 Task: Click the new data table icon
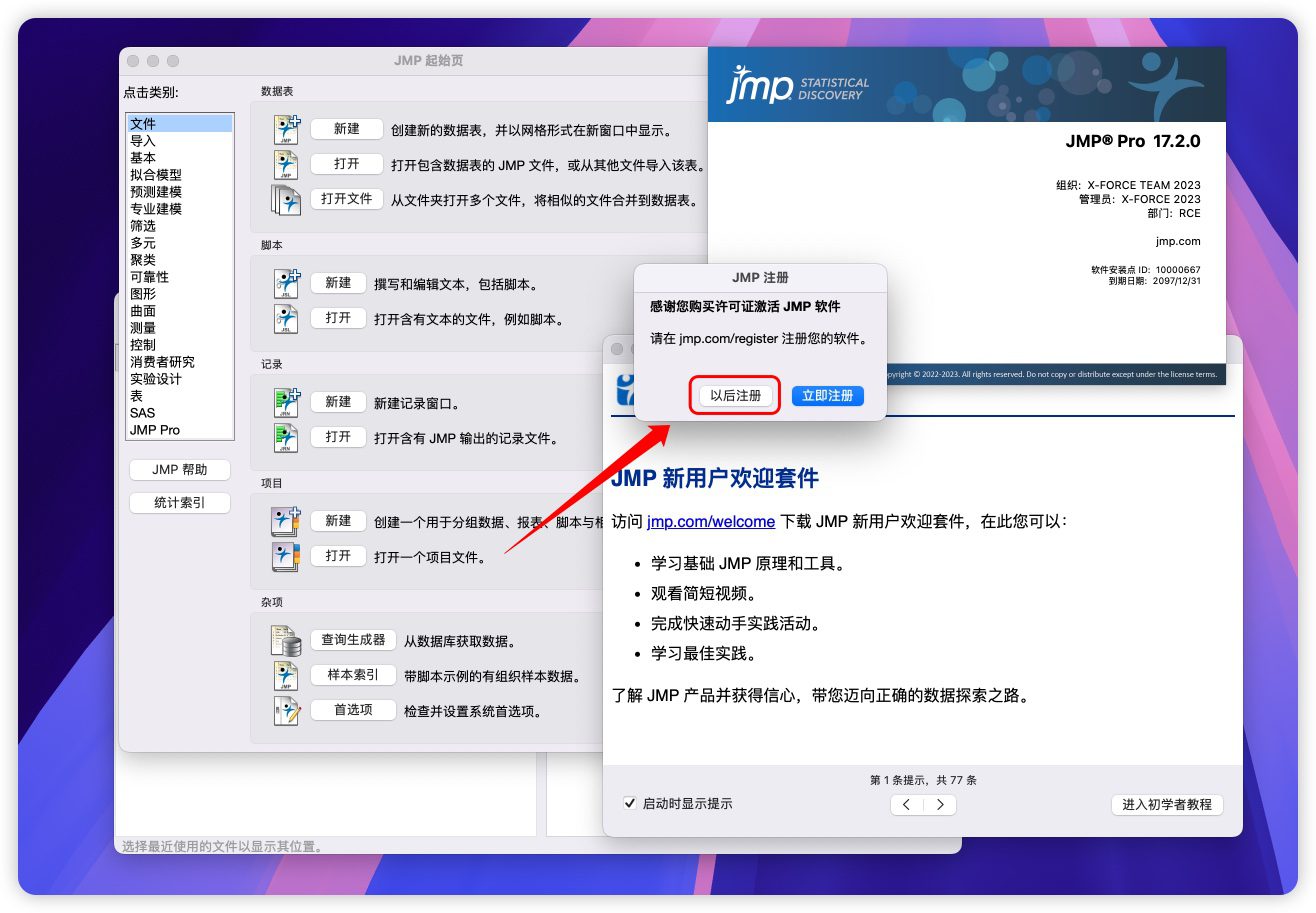coord(287,130)
